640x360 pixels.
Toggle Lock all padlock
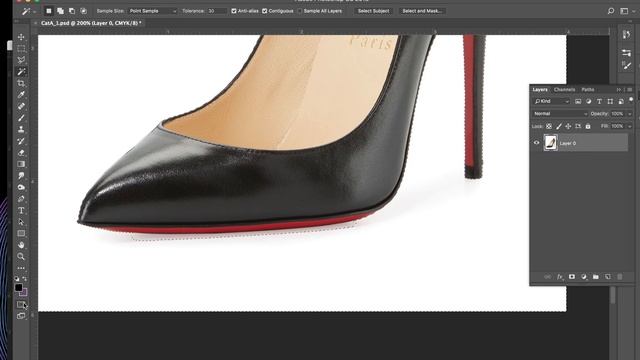click(588, 127)
